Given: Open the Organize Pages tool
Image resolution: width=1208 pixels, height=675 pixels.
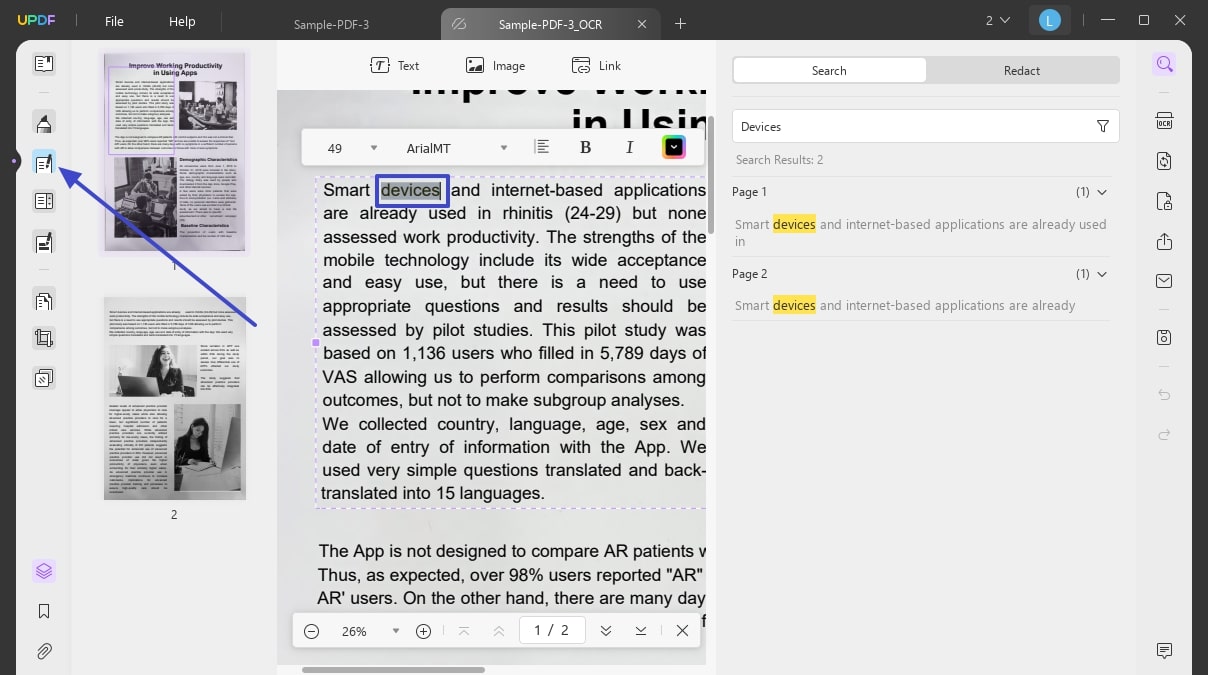Looking at the screenshot, I should [43, 300].
